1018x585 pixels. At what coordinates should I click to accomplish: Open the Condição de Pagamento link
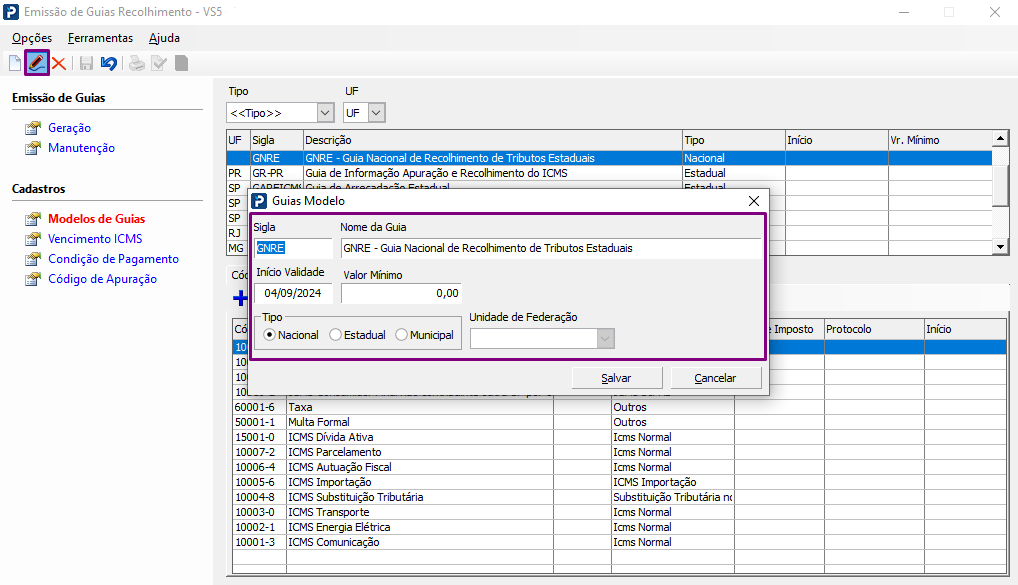[x=114, y=259]
